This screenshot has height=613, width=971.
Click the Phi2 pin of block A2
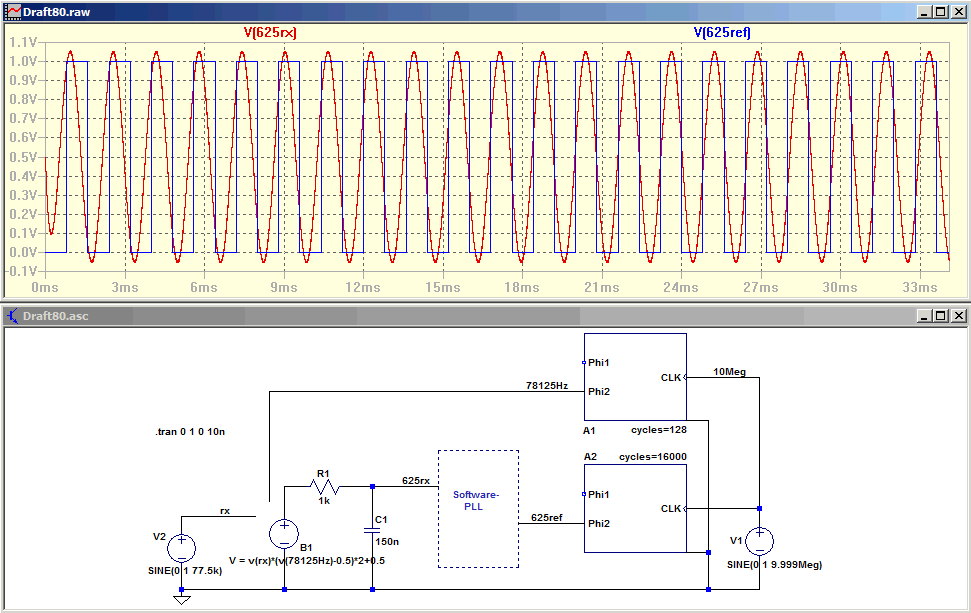[x=599, y=524]
